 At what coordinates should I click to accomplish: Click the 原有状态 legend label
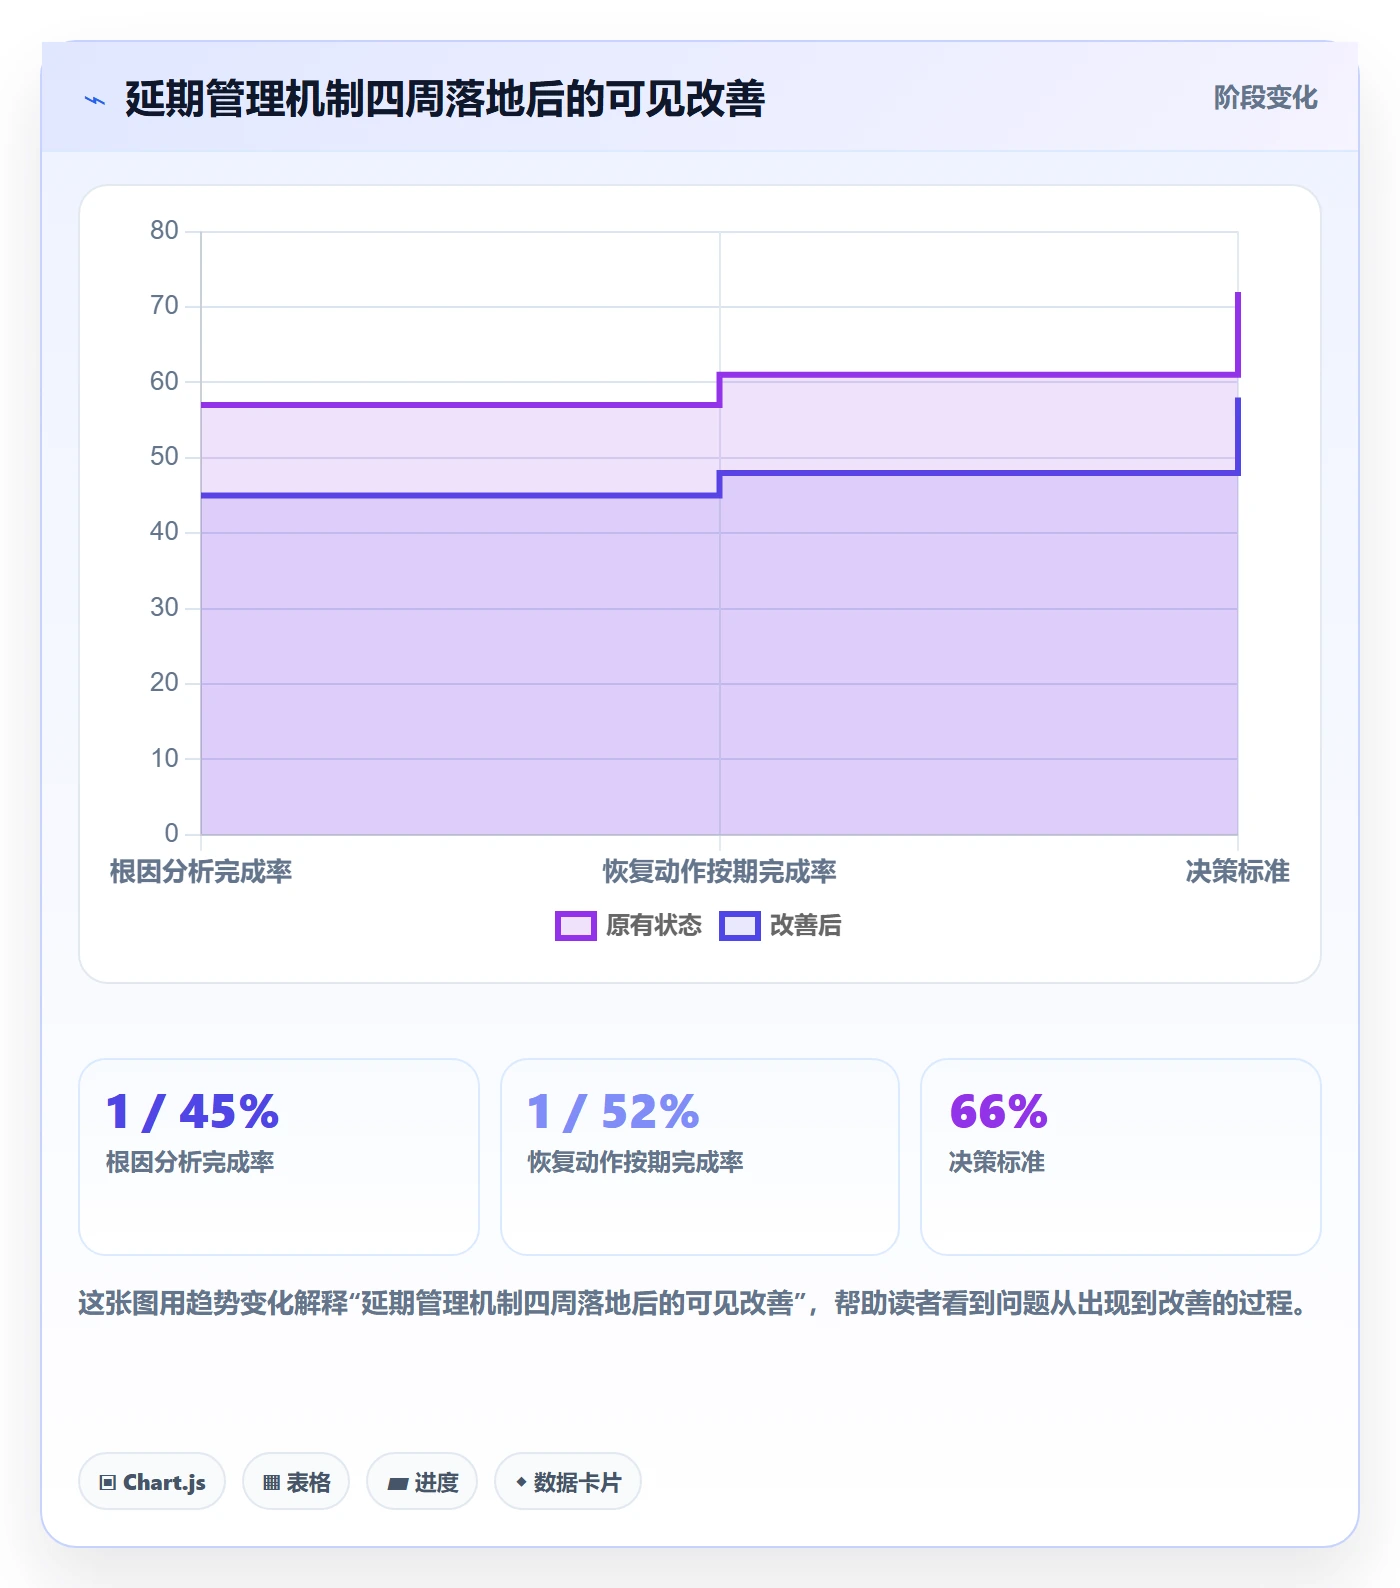(x=654, y=926)
